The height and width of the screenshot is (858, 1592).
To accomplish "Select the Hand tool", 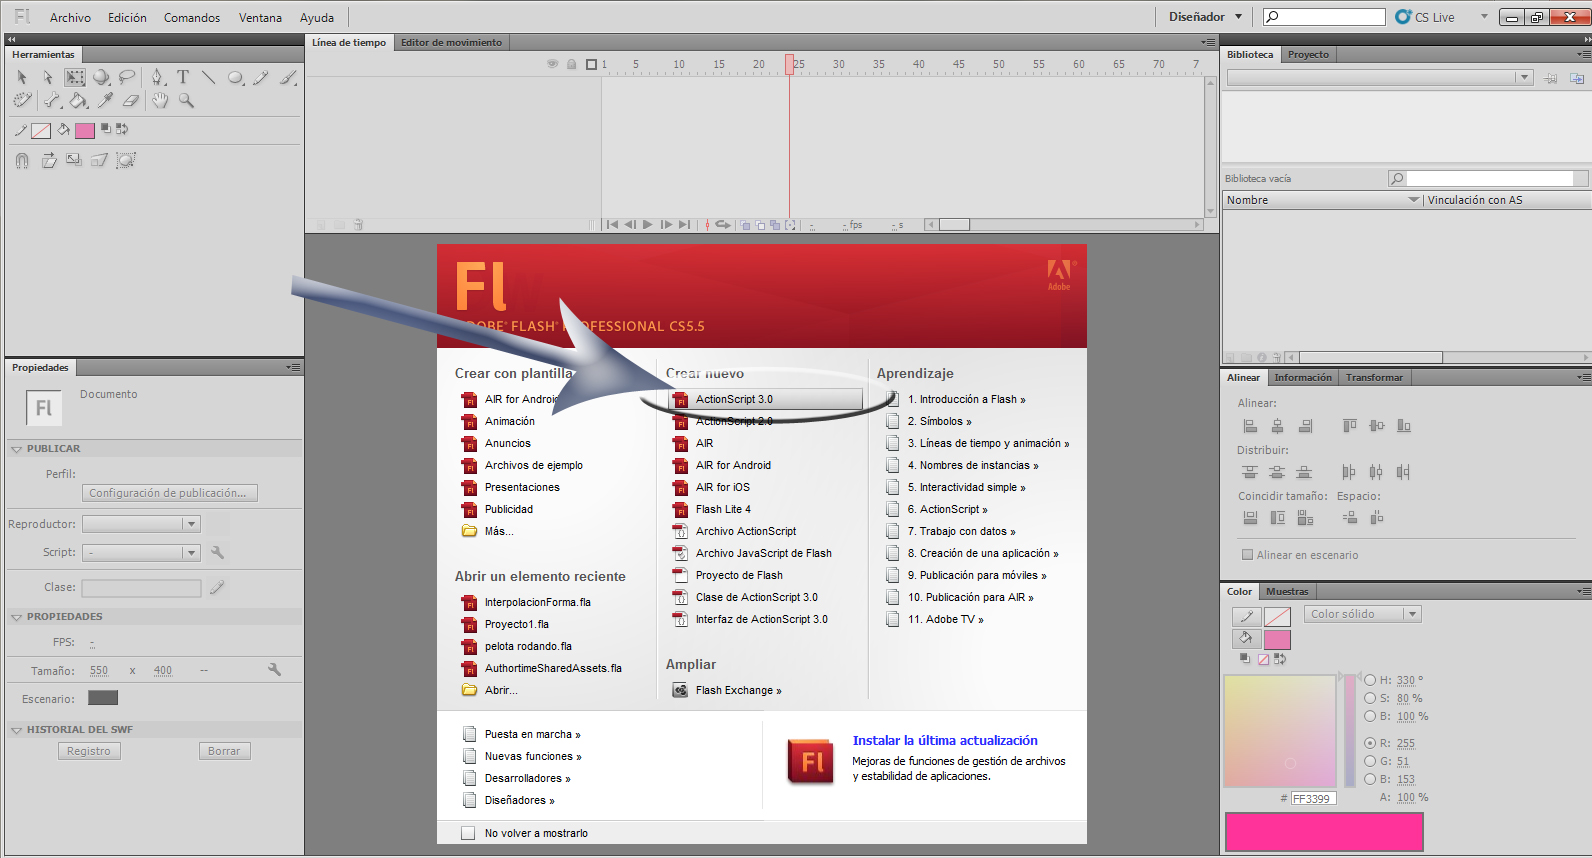I will [160, 100].
